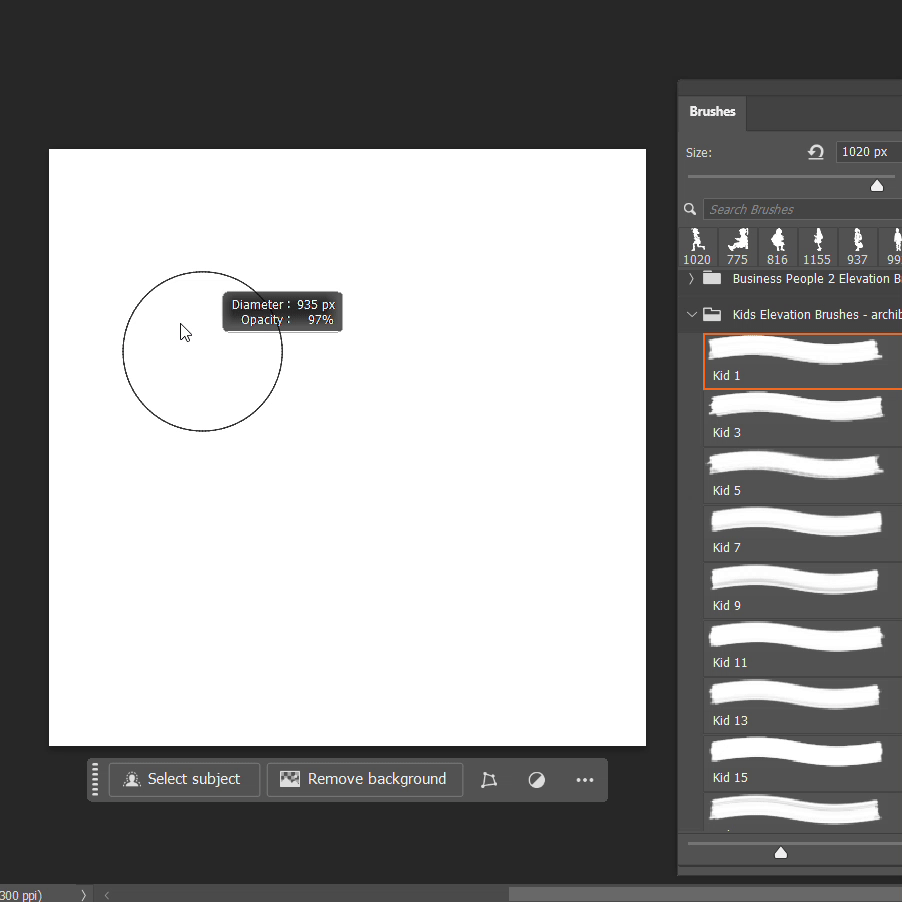Select recent brush thumbnail labeled 775

[x=738, y=247]
